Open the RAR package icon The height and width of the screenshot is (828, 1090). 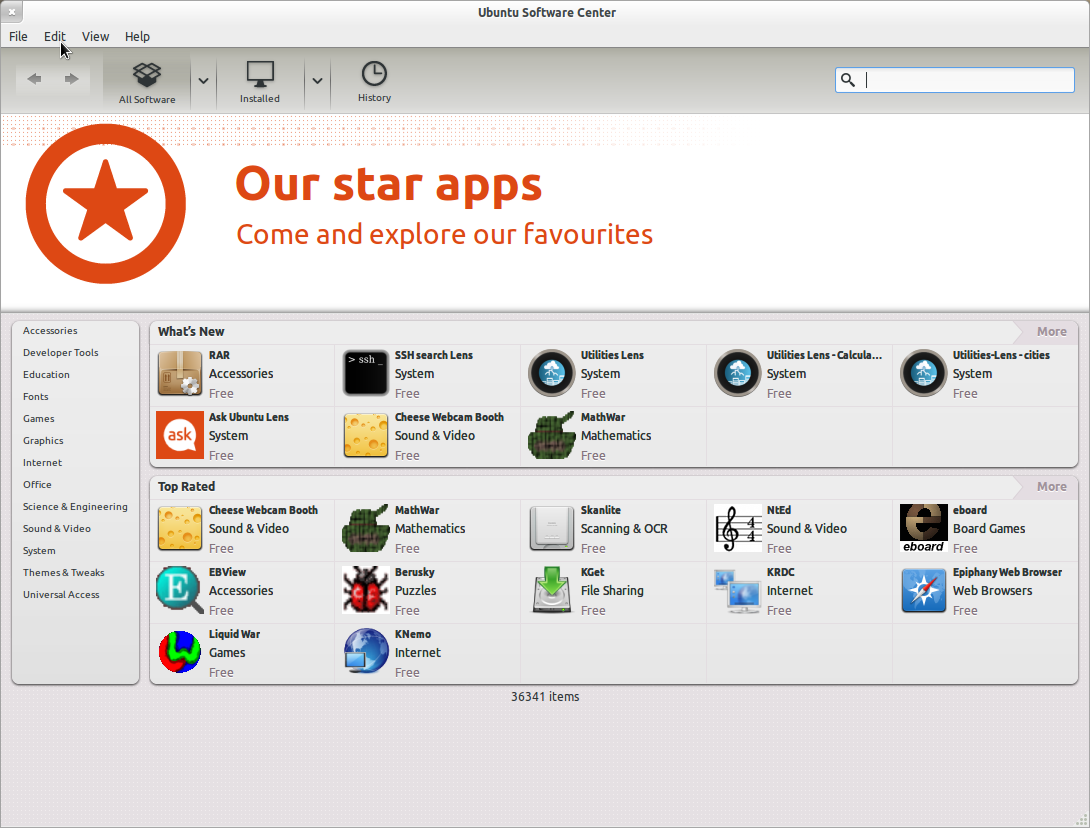click(x=180, y=373)
